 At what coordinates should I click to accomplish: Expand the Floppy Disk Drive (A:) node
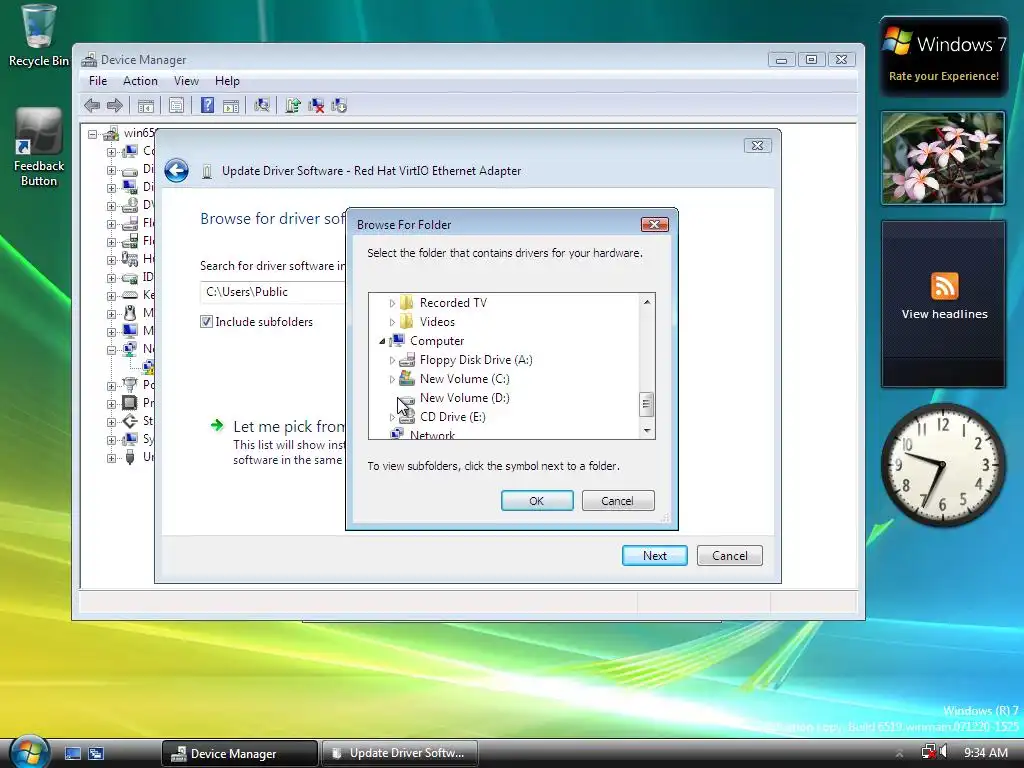click(392, 360)
